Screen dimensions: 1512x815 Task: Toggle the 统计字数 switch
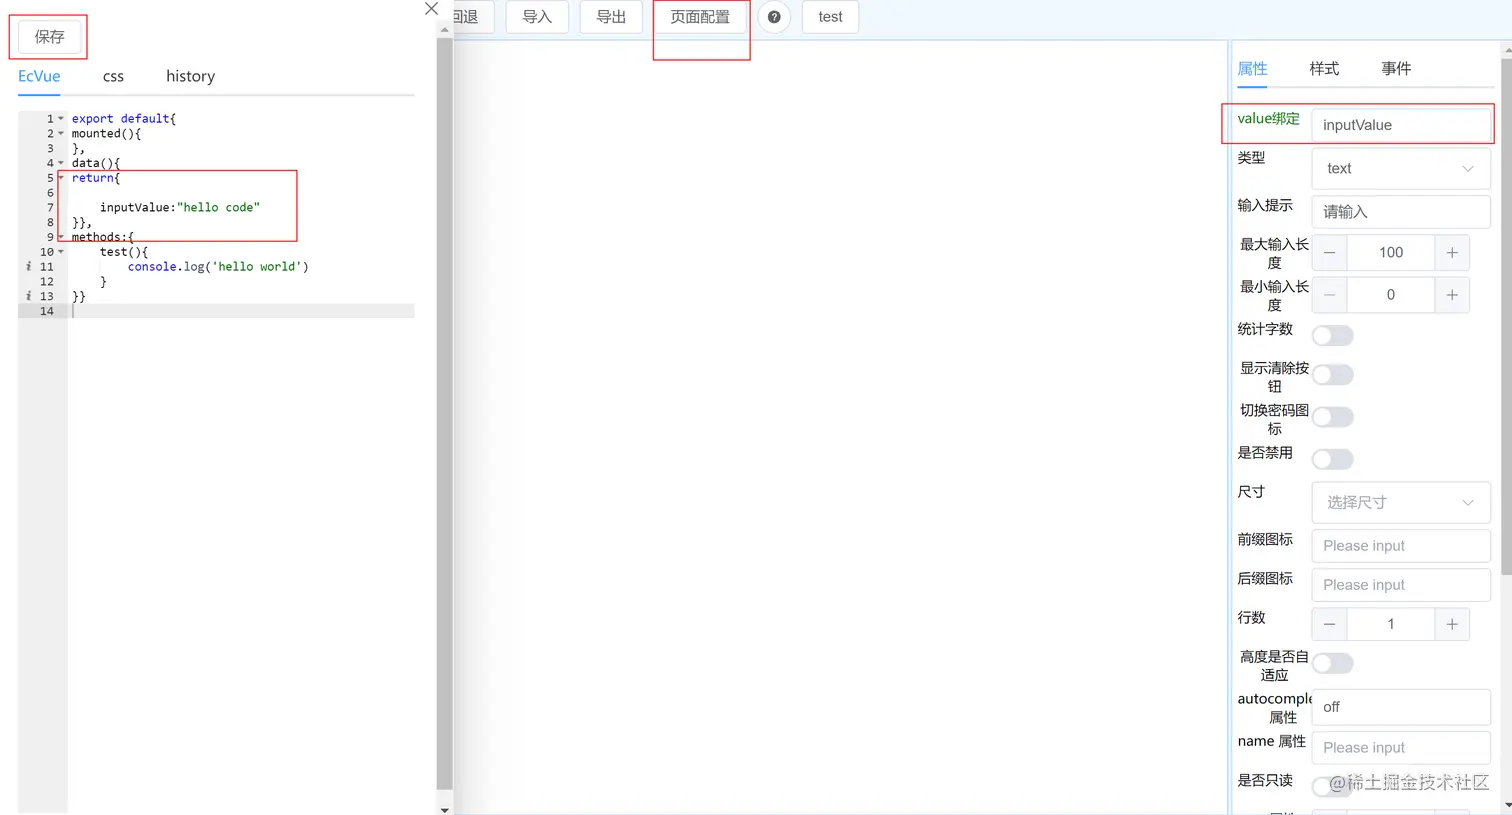(1333, 336)
